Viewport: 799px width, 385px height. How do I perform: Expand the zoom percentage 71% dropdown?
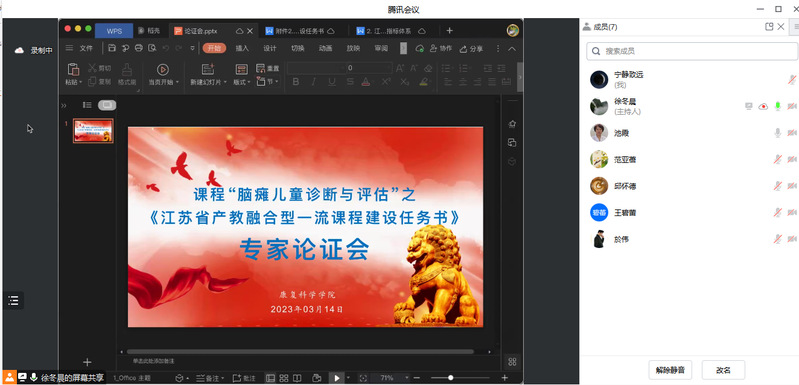[x=407, y=378]
